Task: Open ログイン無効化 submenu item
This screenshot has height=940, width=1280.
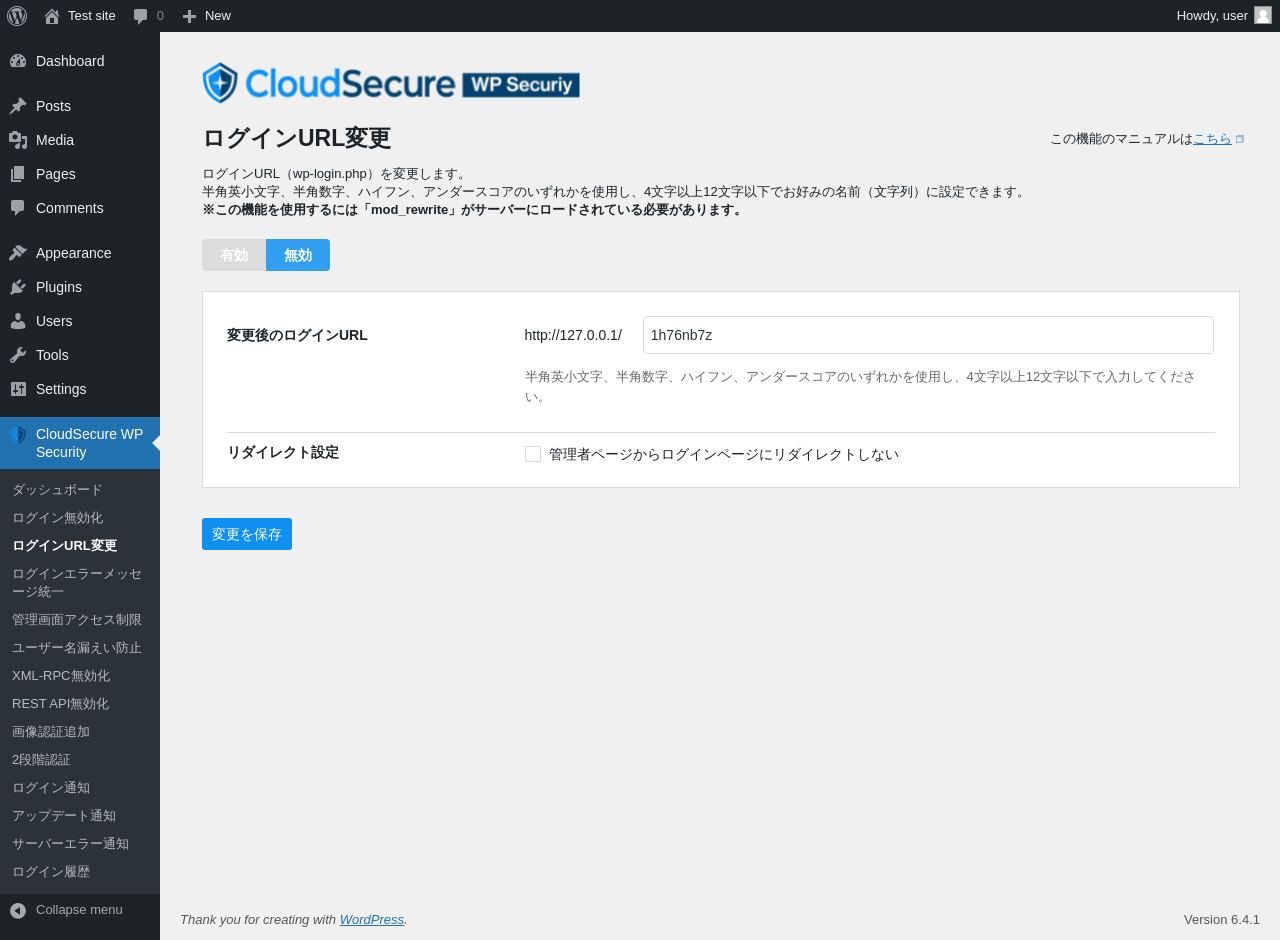Action: tap(80, 518)
